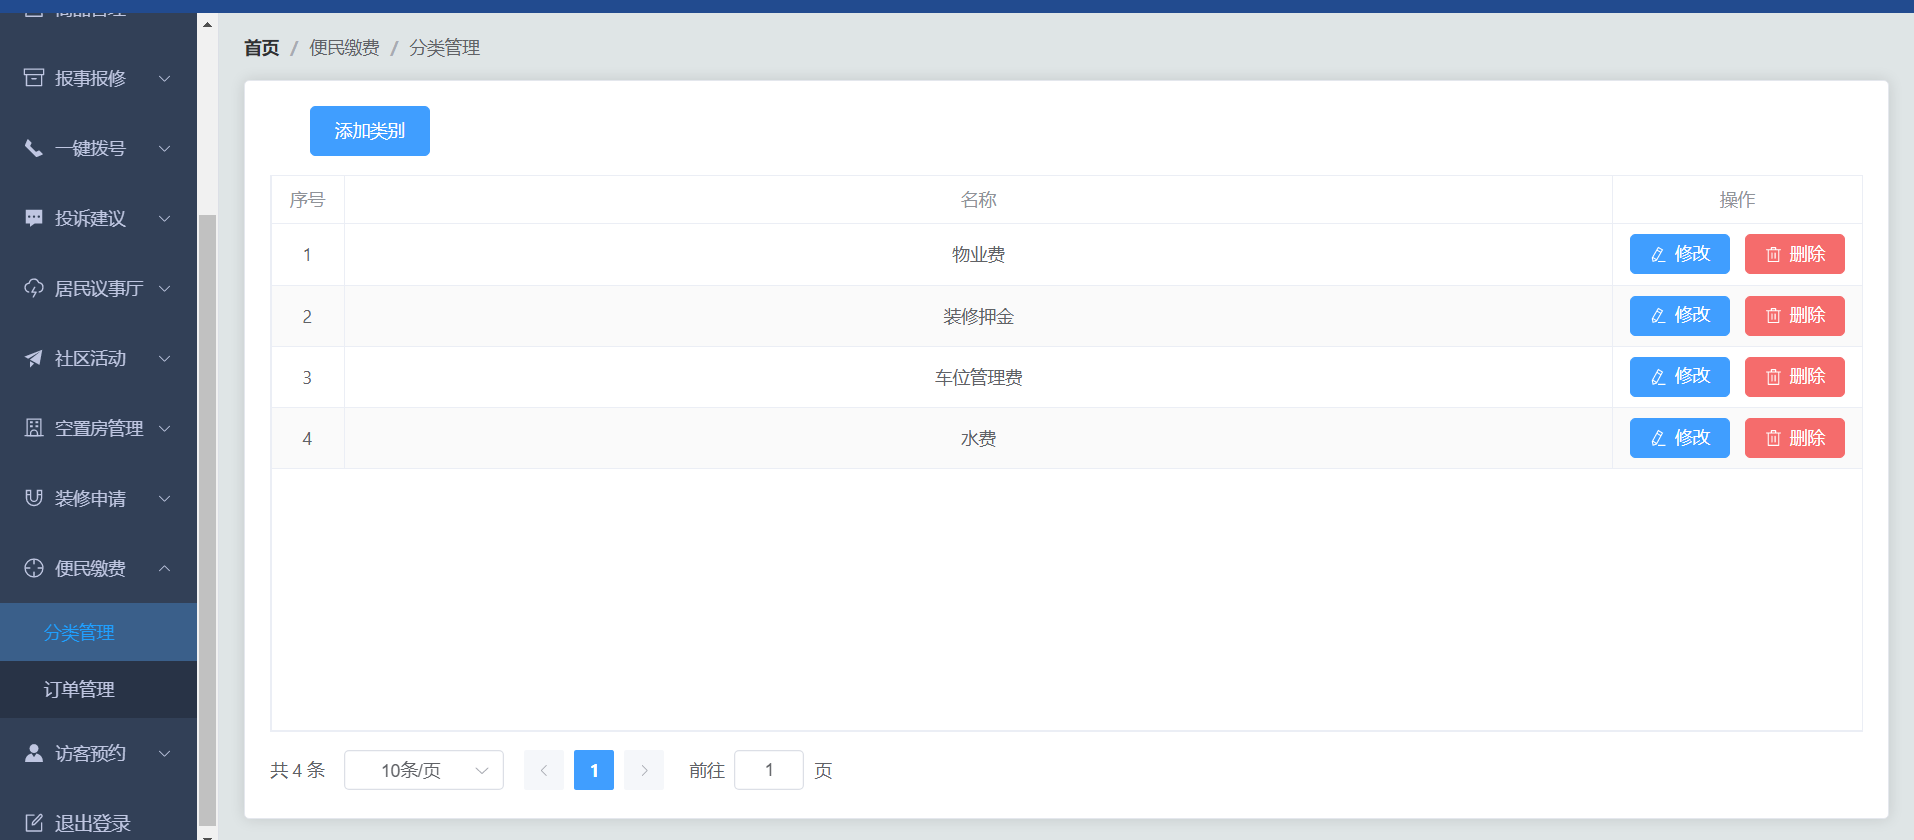The image size is (1914, 840).
Task: Click 首页 breadcrumb link
Action: pos(262,48)
